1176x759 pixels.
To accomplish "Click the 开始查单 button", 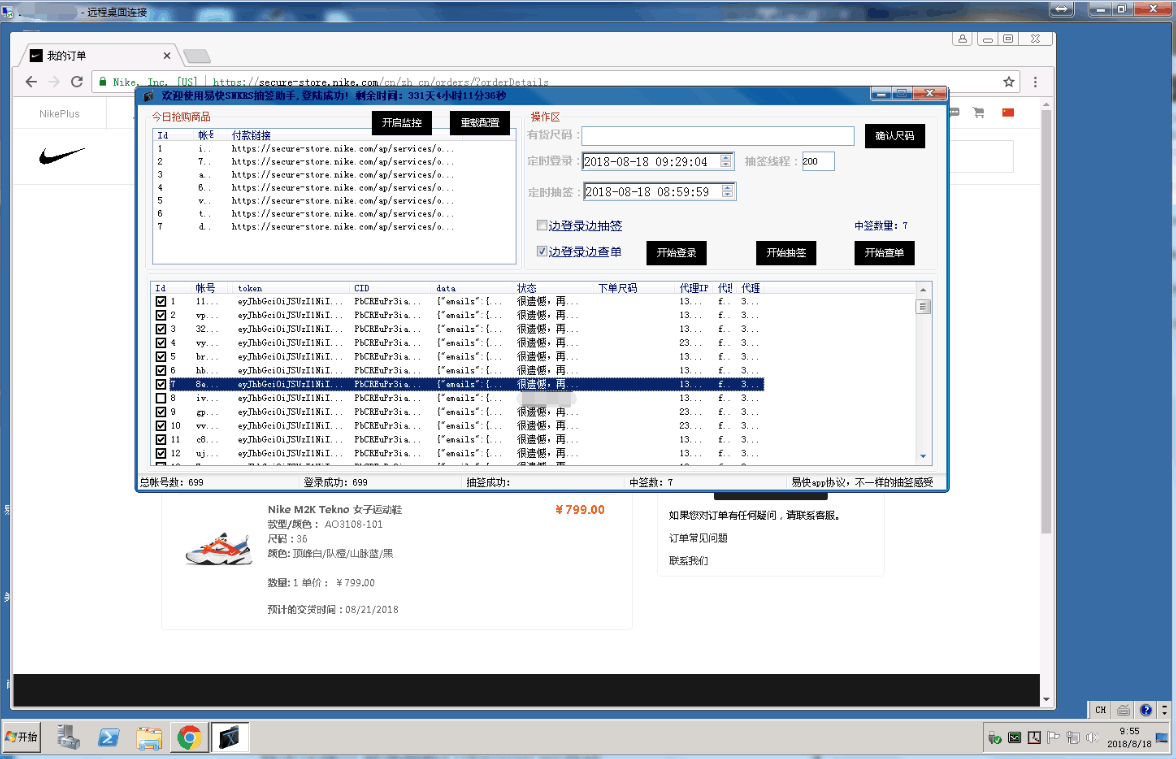I will pos(884,253).
